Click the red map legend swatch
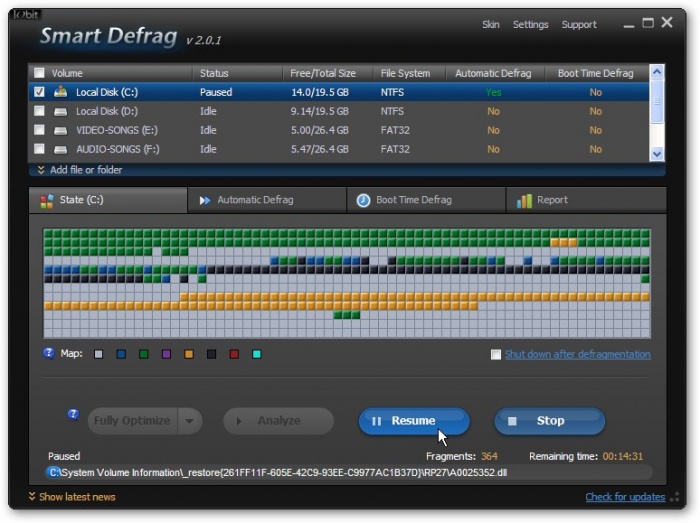Viewport: 700px width, 523px height. pos(234,354)
